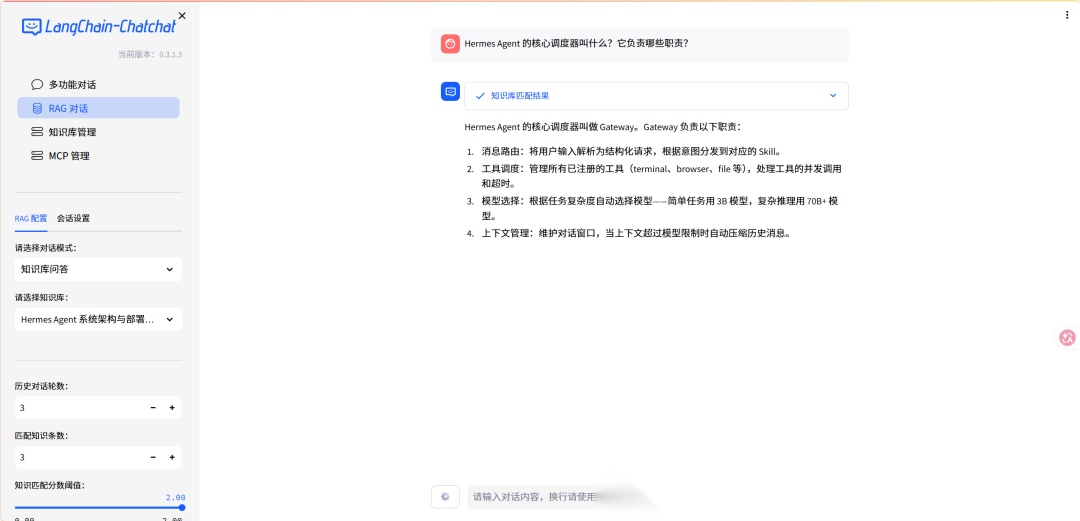Switch to the 会话设置 tab
Image resolution: width=1080 pixels, height=521 pixels.
click(73, 218)
